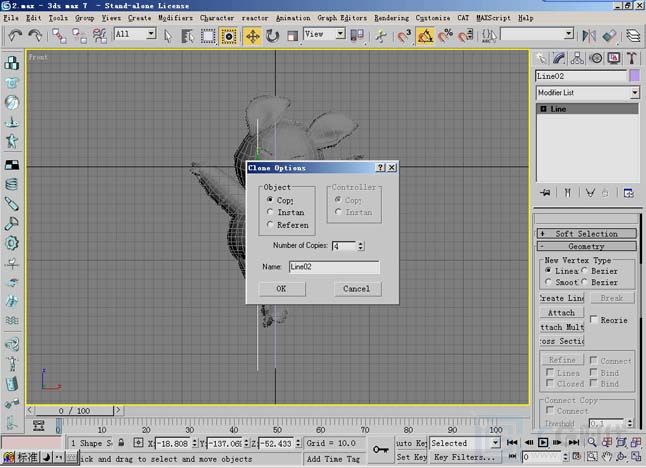Click the Key Filters button
Screen dimensions: 646x468
click(464, 457)
